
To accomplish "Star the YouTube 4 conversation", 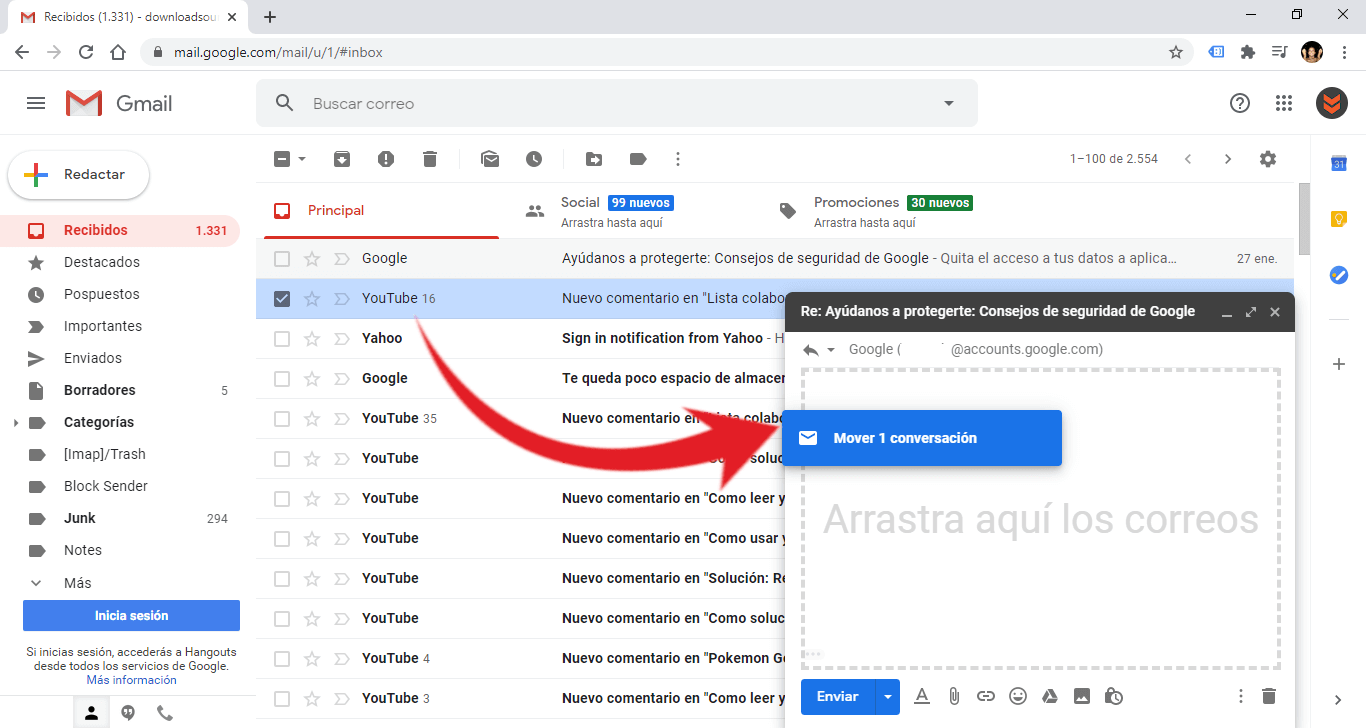I will pyautogui.click(x=312, y=659).
